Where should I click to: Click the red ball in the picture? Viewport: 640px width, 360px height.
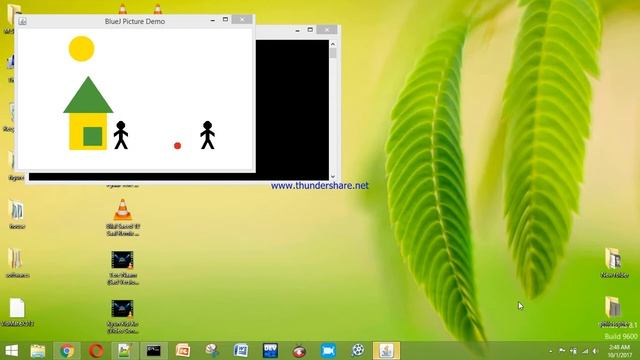click(x=177, y=146)
